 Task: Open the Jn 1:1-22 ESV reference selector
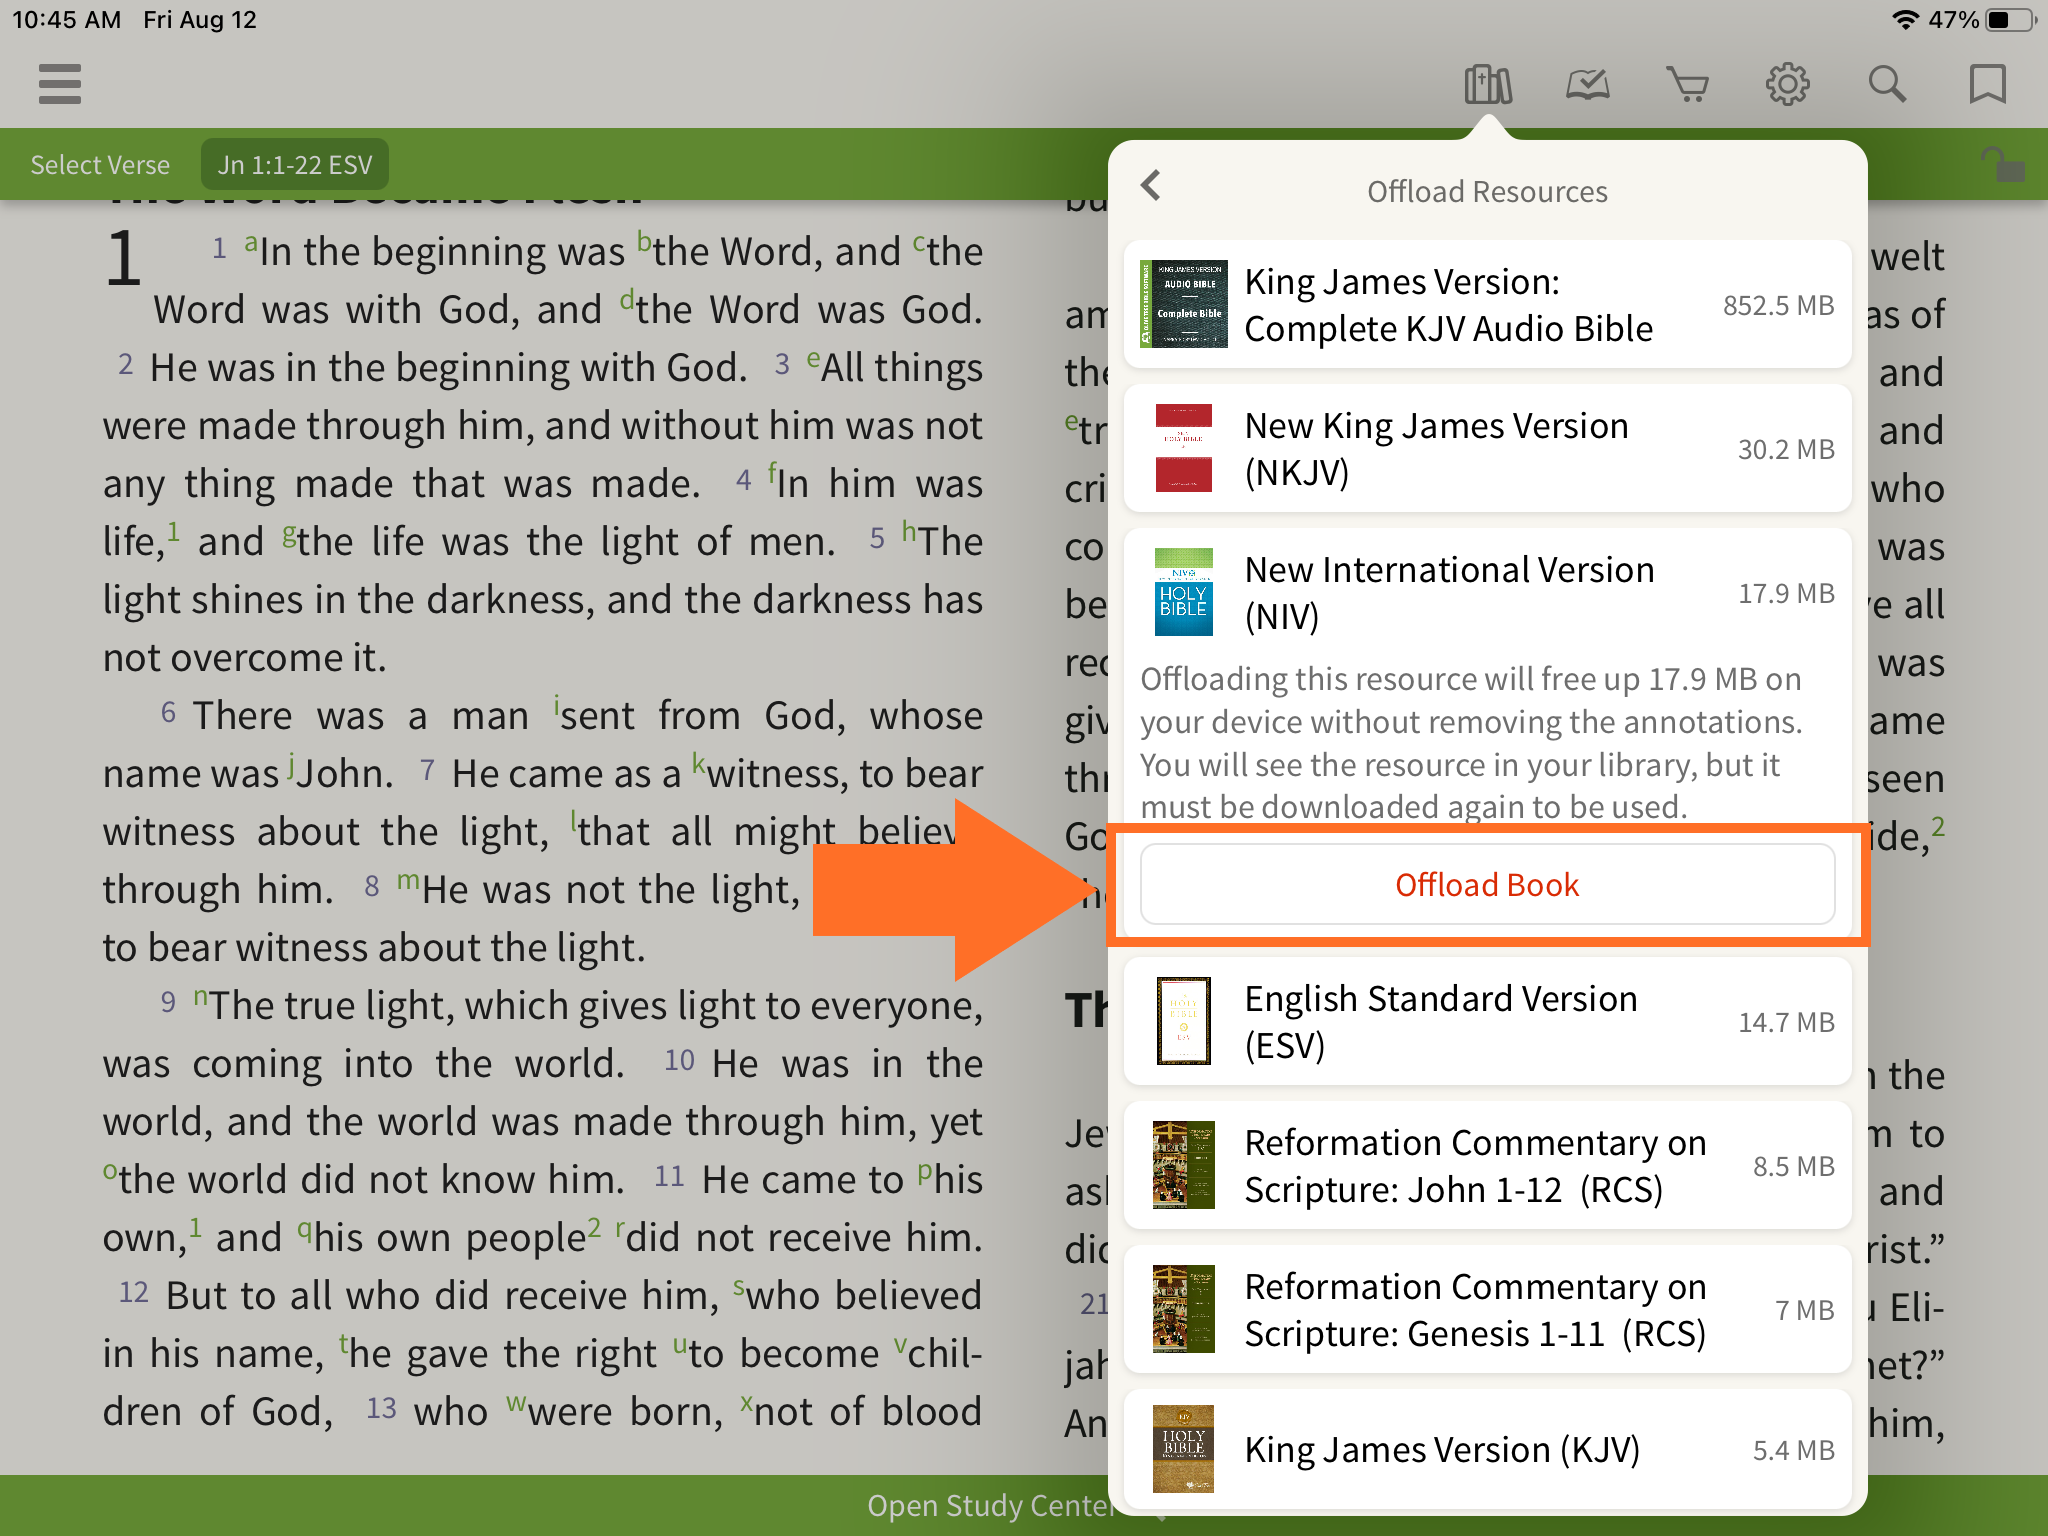295,165
